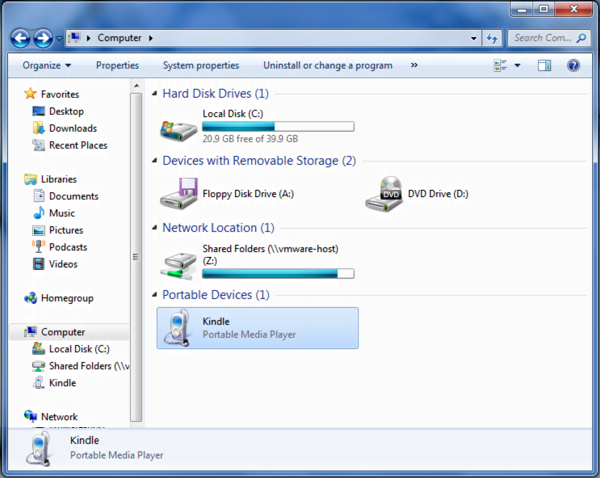Screen dimensions: 600x478
Task: Toggle the preview pane
Action: point(544,65)
